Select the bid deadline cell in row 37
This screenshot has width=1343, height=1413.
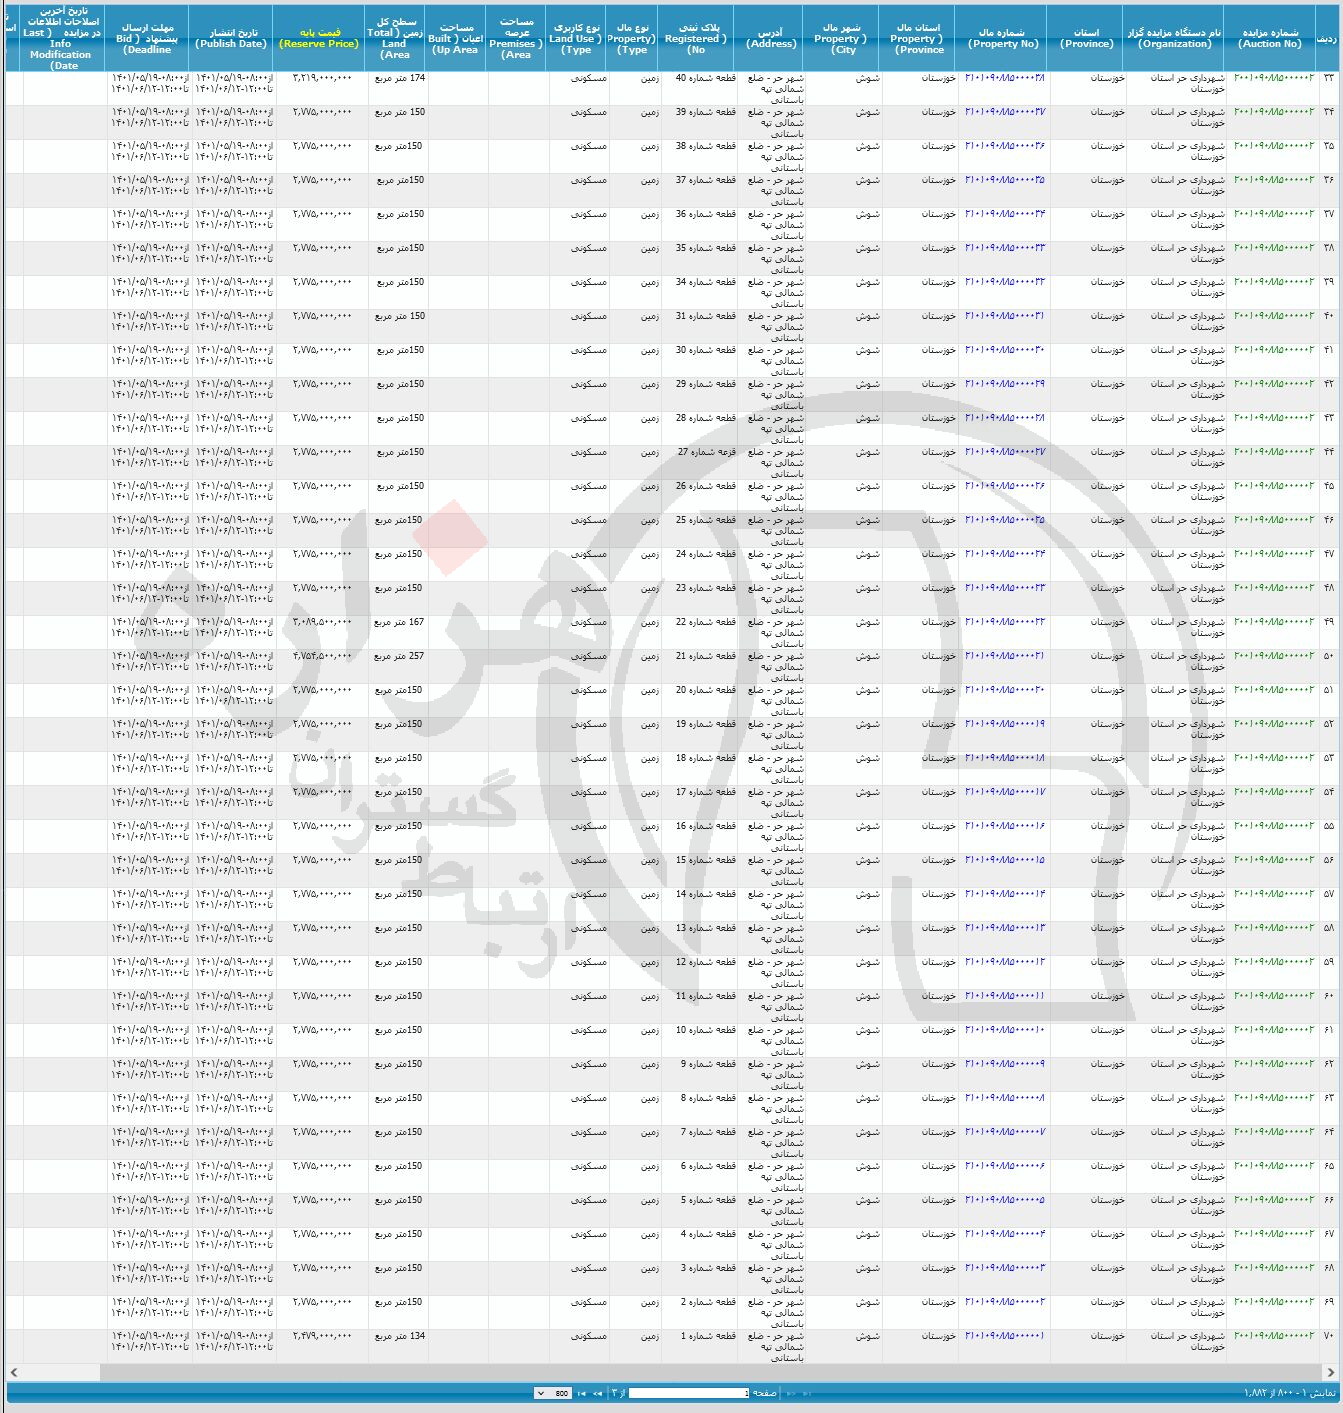(x=149, y=225)
